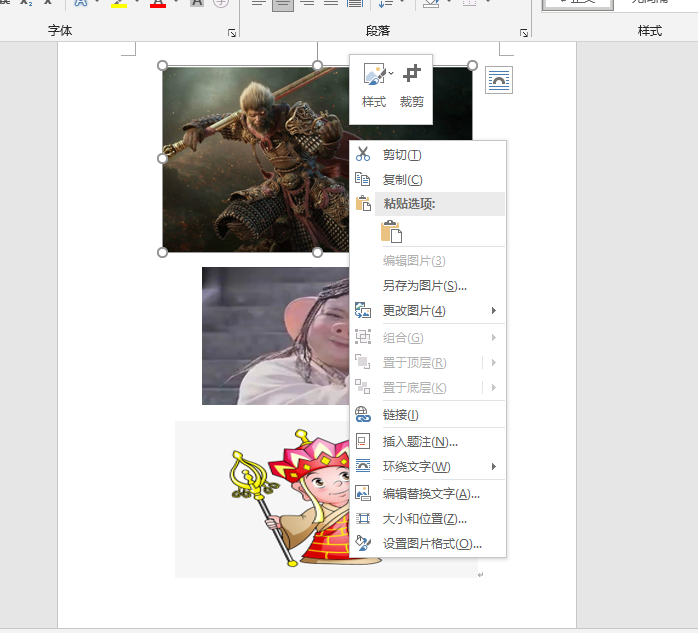This screenshot has height=633, width=698.
Task: Click the top-middle sizing handle of selected picture
Action: pos(317,66)
